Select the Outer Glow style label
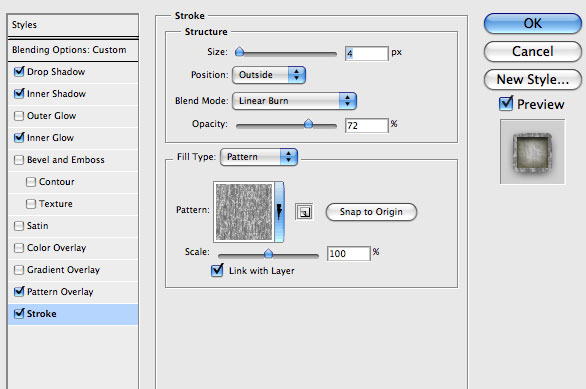586x389 pixels. point(52,116)
